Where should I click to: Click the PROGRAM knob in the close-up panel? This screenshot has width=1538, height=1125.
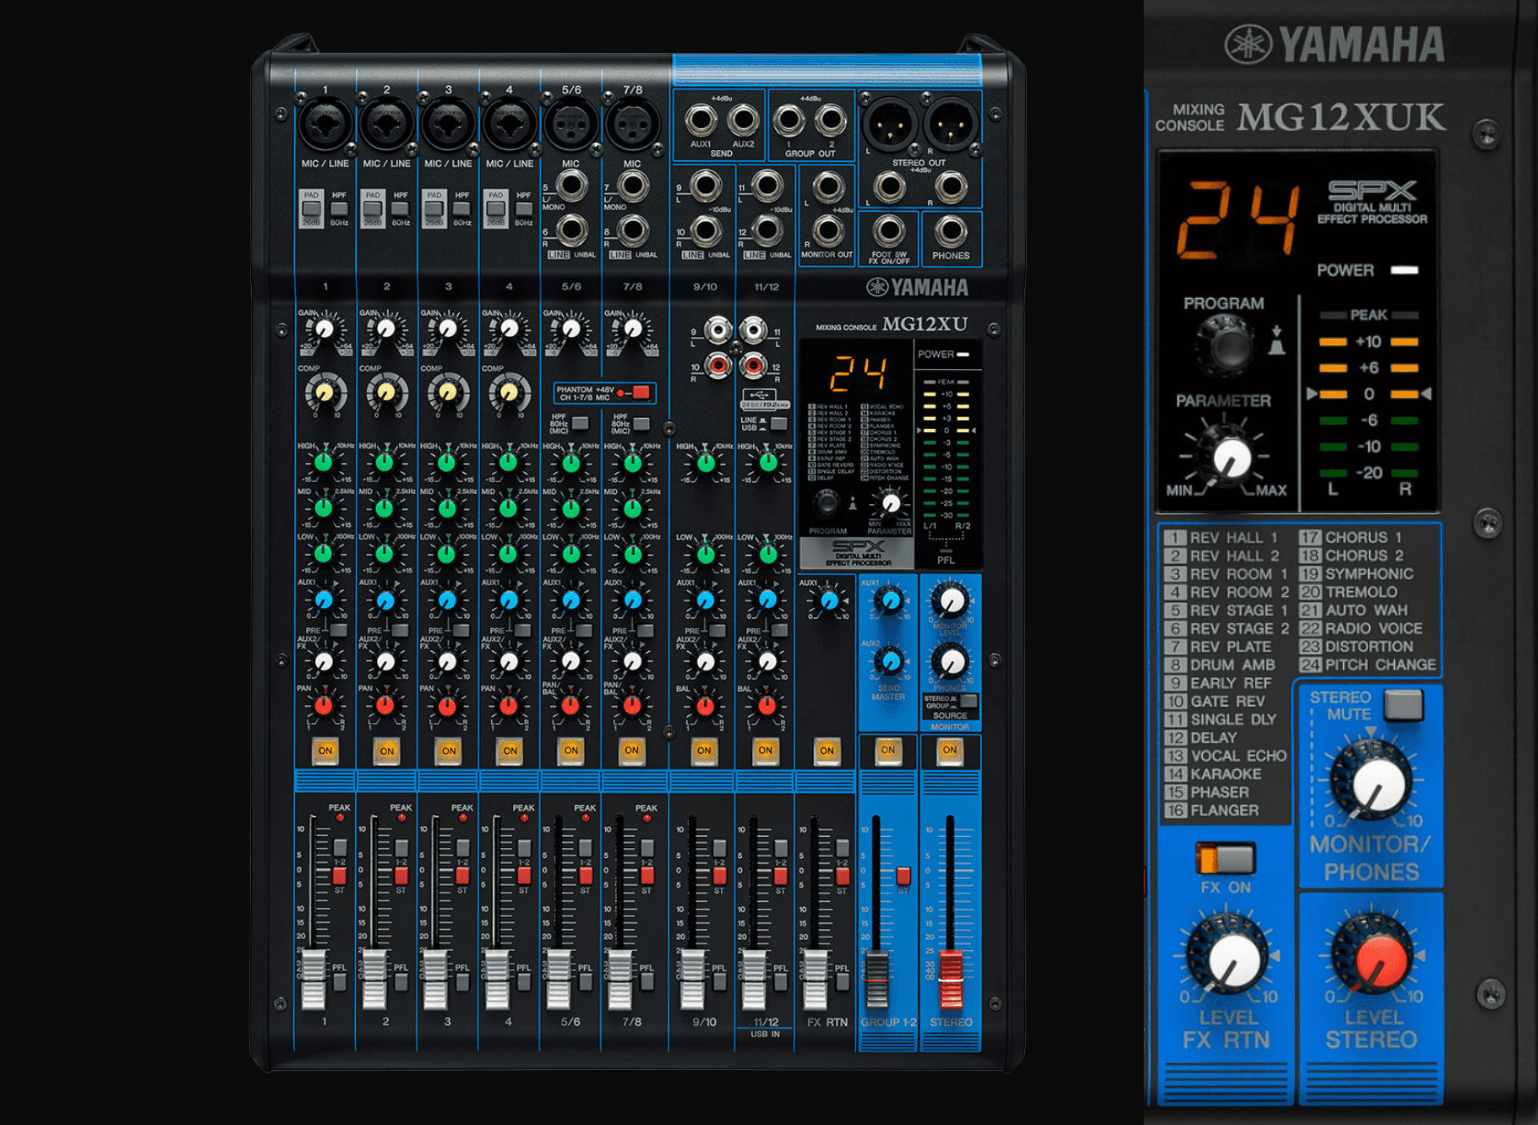click(x=1225, y=345)
